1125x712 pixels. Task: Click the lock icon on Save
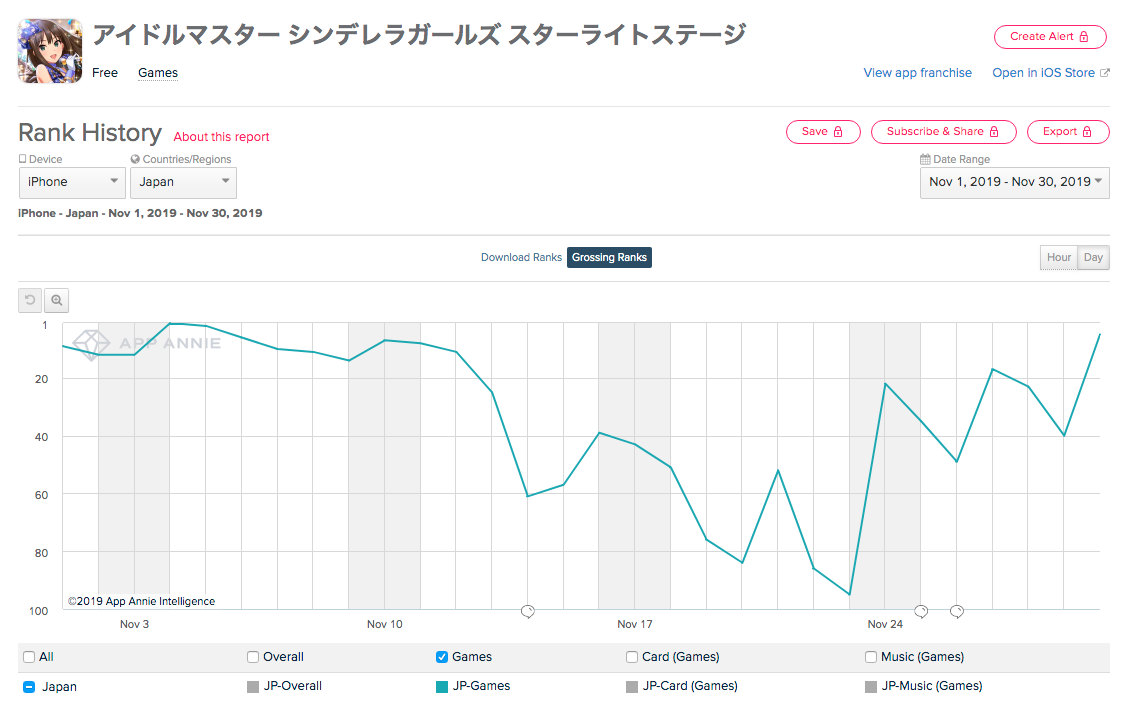(838, 132)
